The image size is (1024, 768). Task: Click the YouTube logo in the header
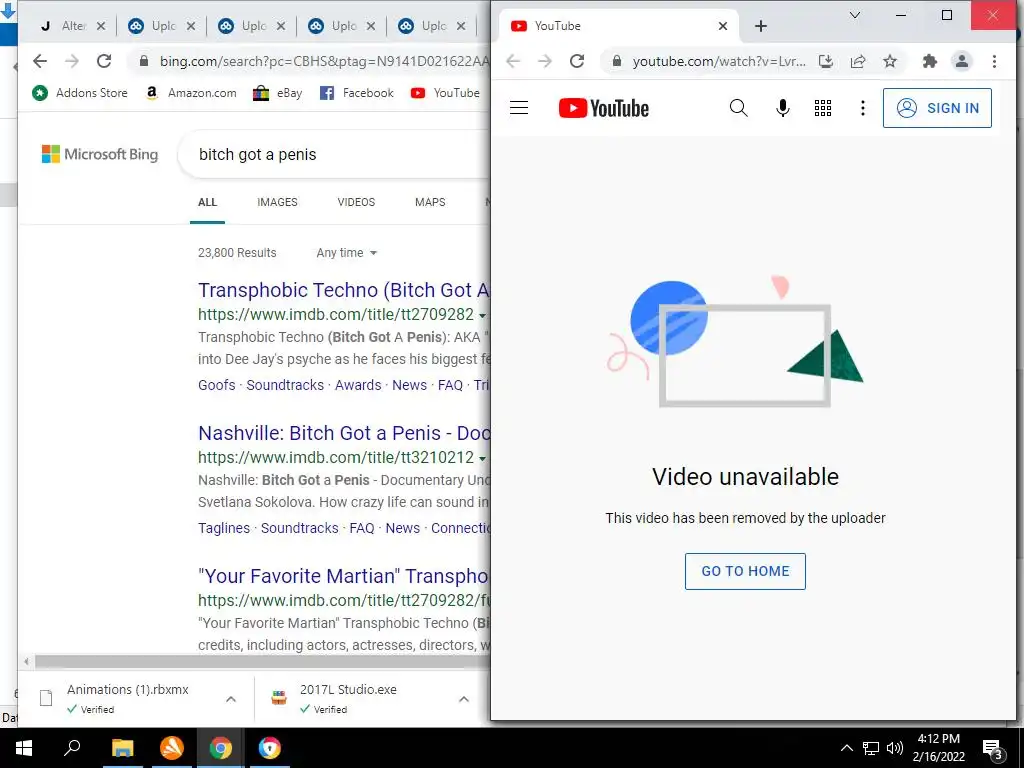point(603,108)
